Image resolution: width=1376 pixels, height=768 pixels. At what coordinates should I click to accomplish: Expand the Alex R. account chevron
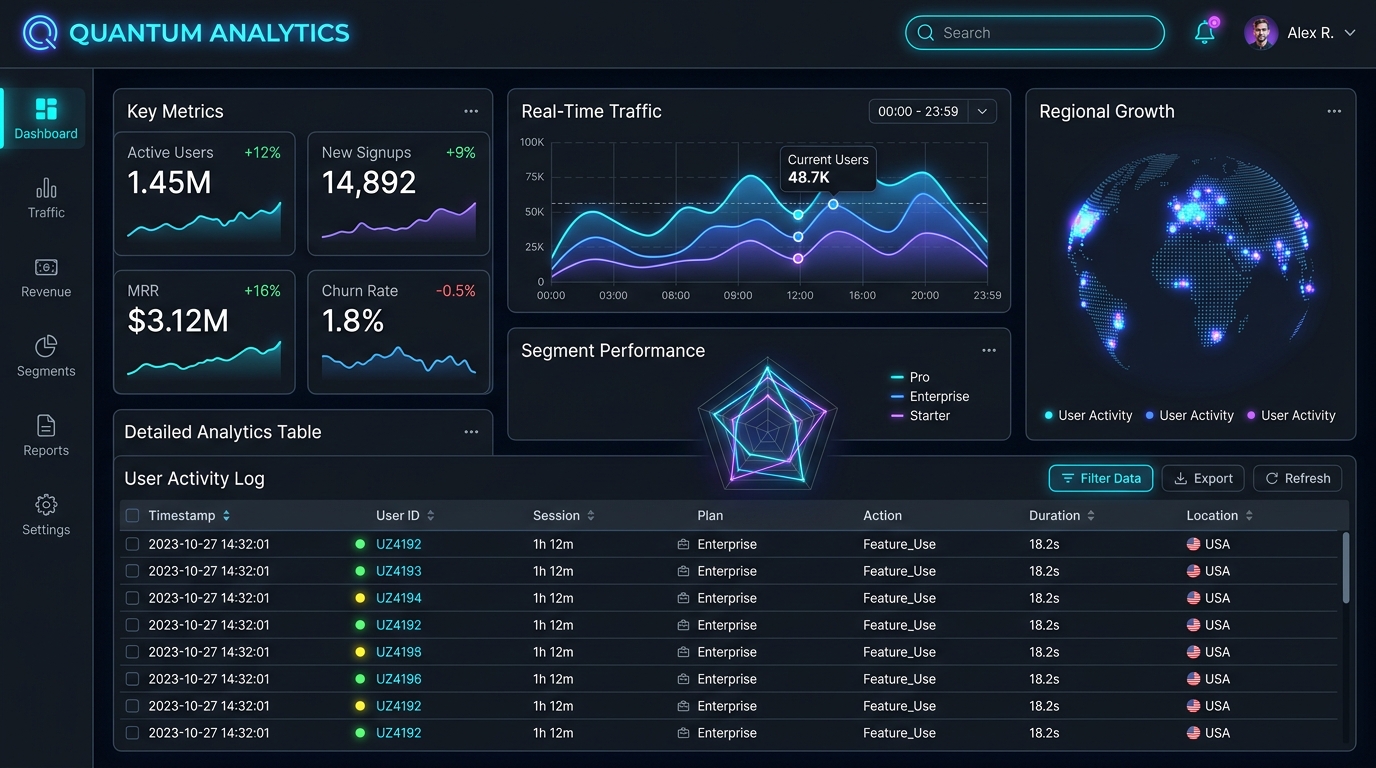coord(1350,33)
